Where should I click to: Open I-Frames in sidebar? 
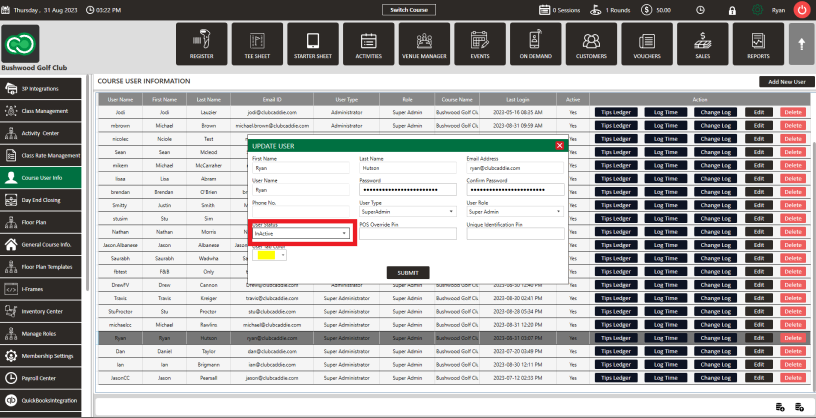point(41,289)
